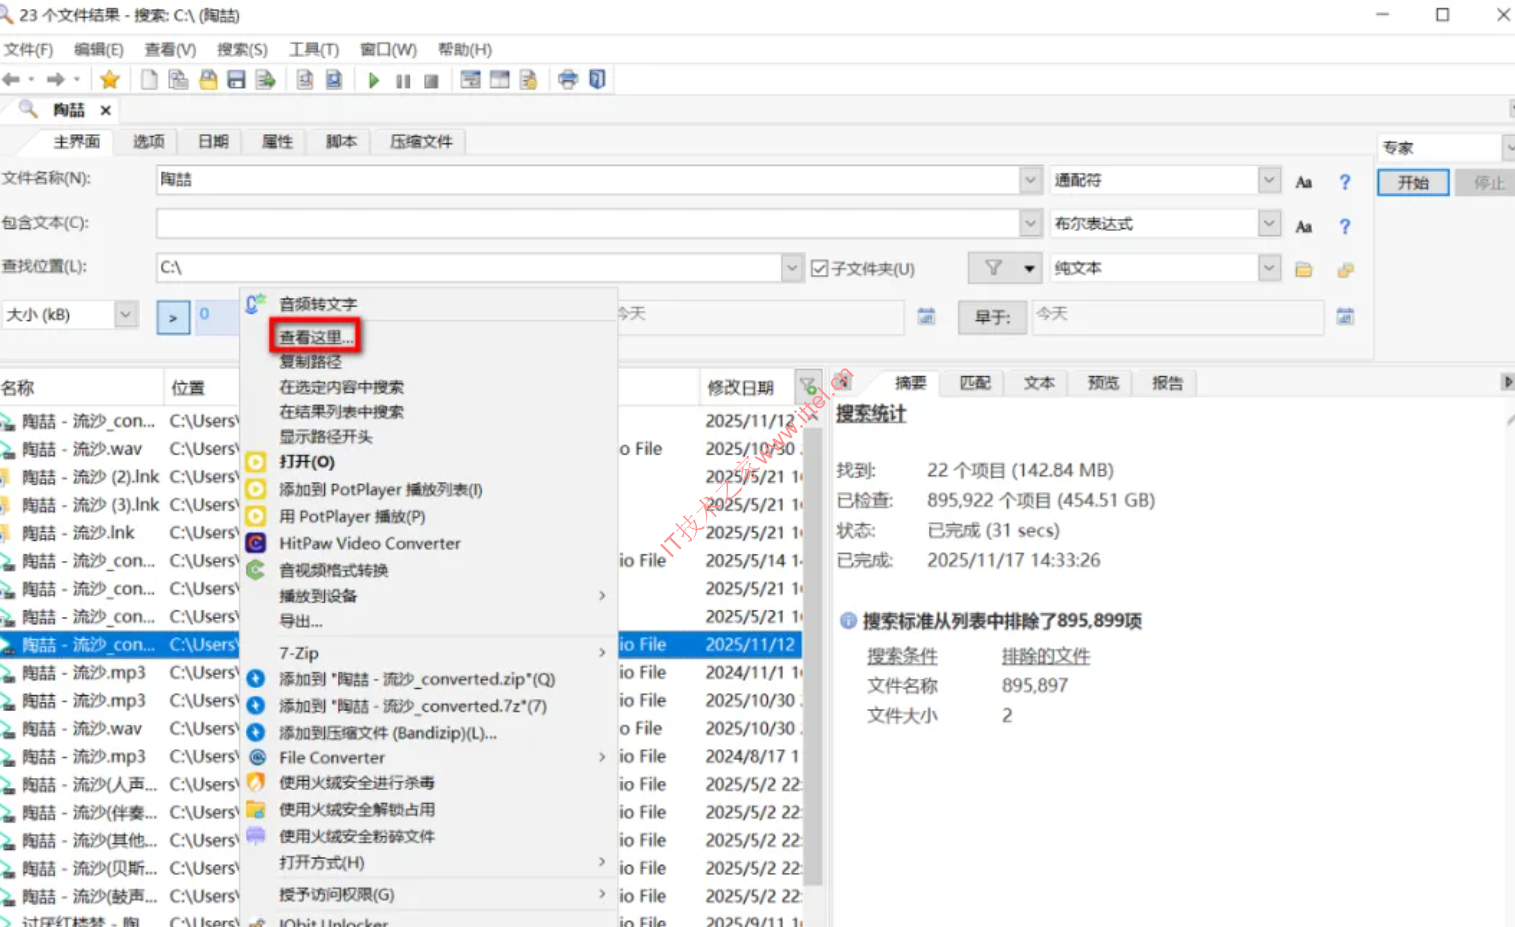Select 查看这里... in the context menu

tap(315, 337)
